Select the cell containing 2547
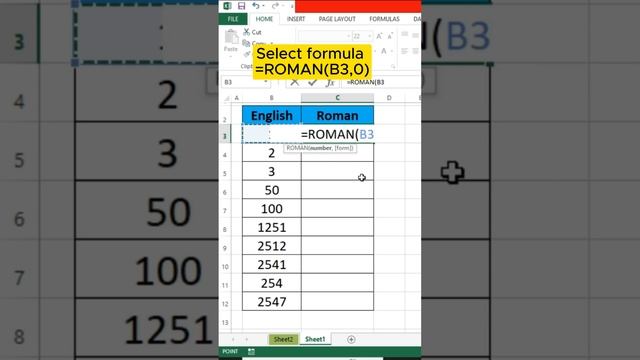This screenshot has height=360, width=640. (x=271, y=302)
